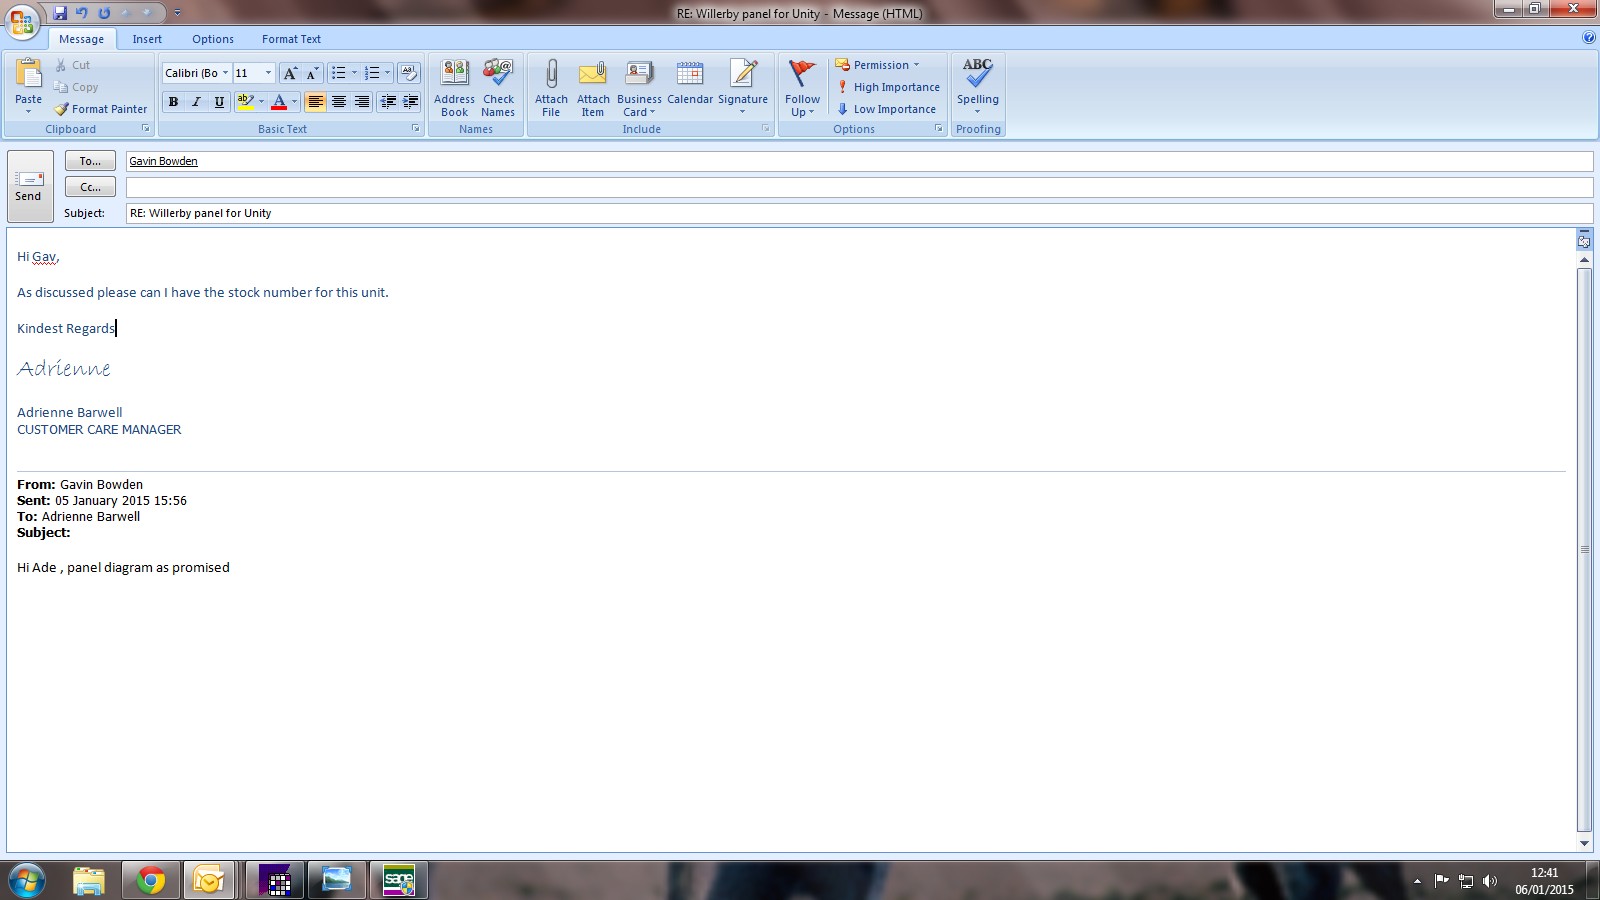Screen dimensions: 1600x900
Task: Click the Calendar icon in Include group
Action: [x=690, y=75]
